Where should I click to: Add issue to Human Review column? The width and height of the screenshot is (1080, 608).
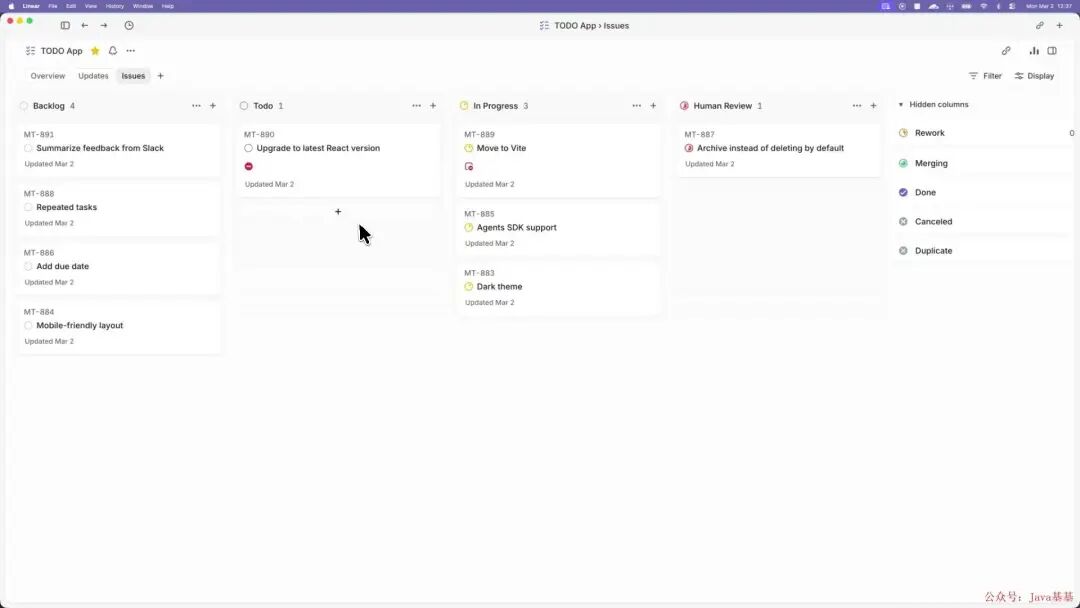click(873, 106)
